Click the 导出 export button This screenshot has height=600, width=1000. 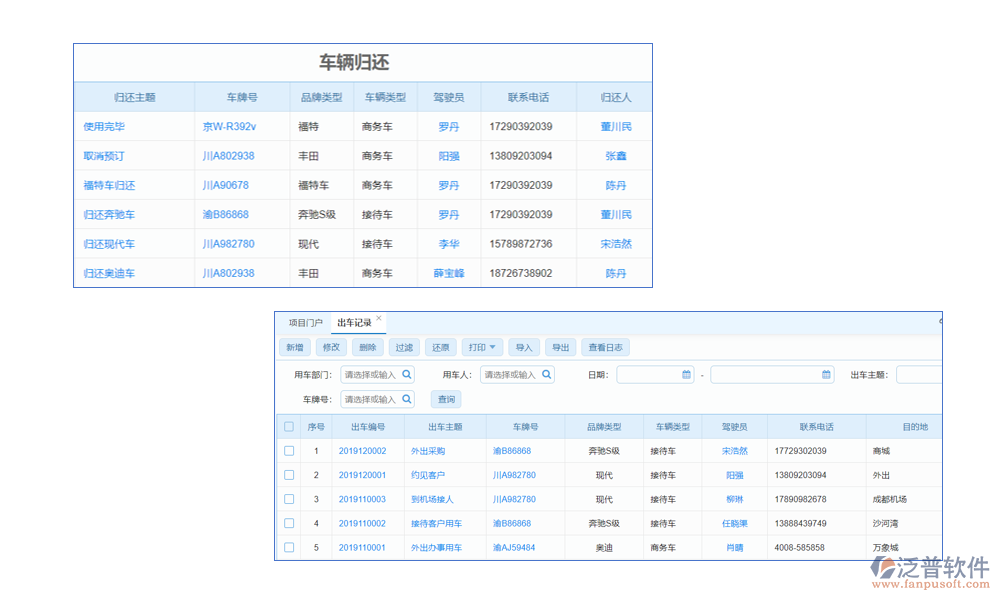pos(560,348)
